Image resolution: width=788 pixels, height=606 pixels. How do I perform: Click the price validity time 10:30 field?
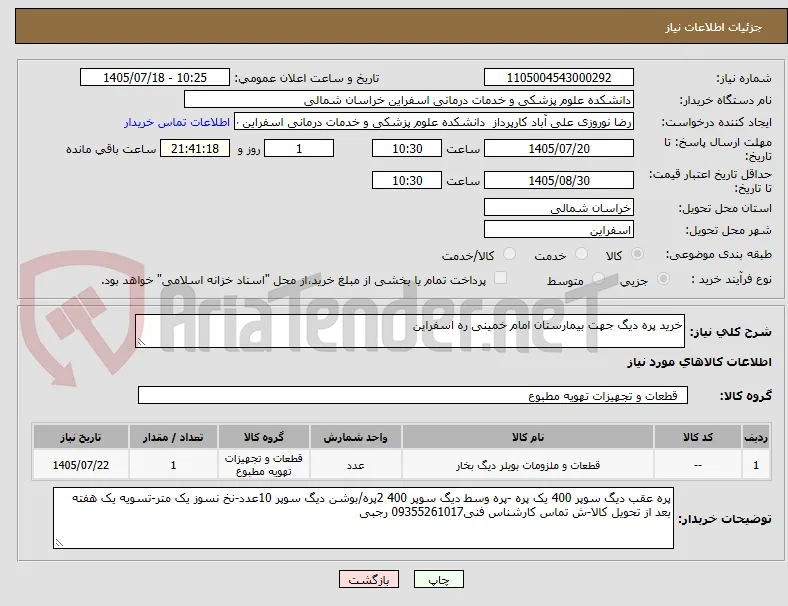(x=407, y=180)
